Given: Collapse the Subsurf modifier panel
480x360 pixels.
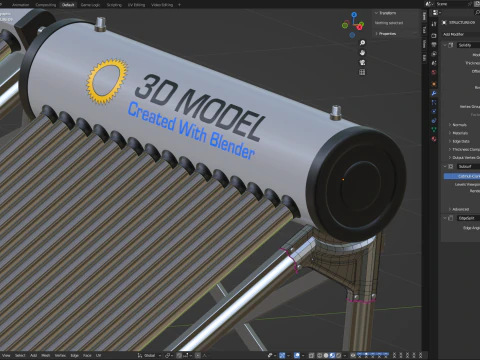Looking at the screenshot, I should point(445,166).
